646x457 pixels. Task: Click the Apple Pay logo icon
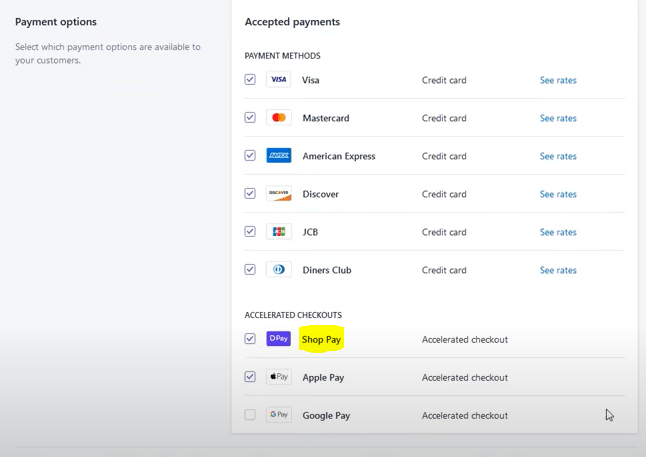point(279,377)
